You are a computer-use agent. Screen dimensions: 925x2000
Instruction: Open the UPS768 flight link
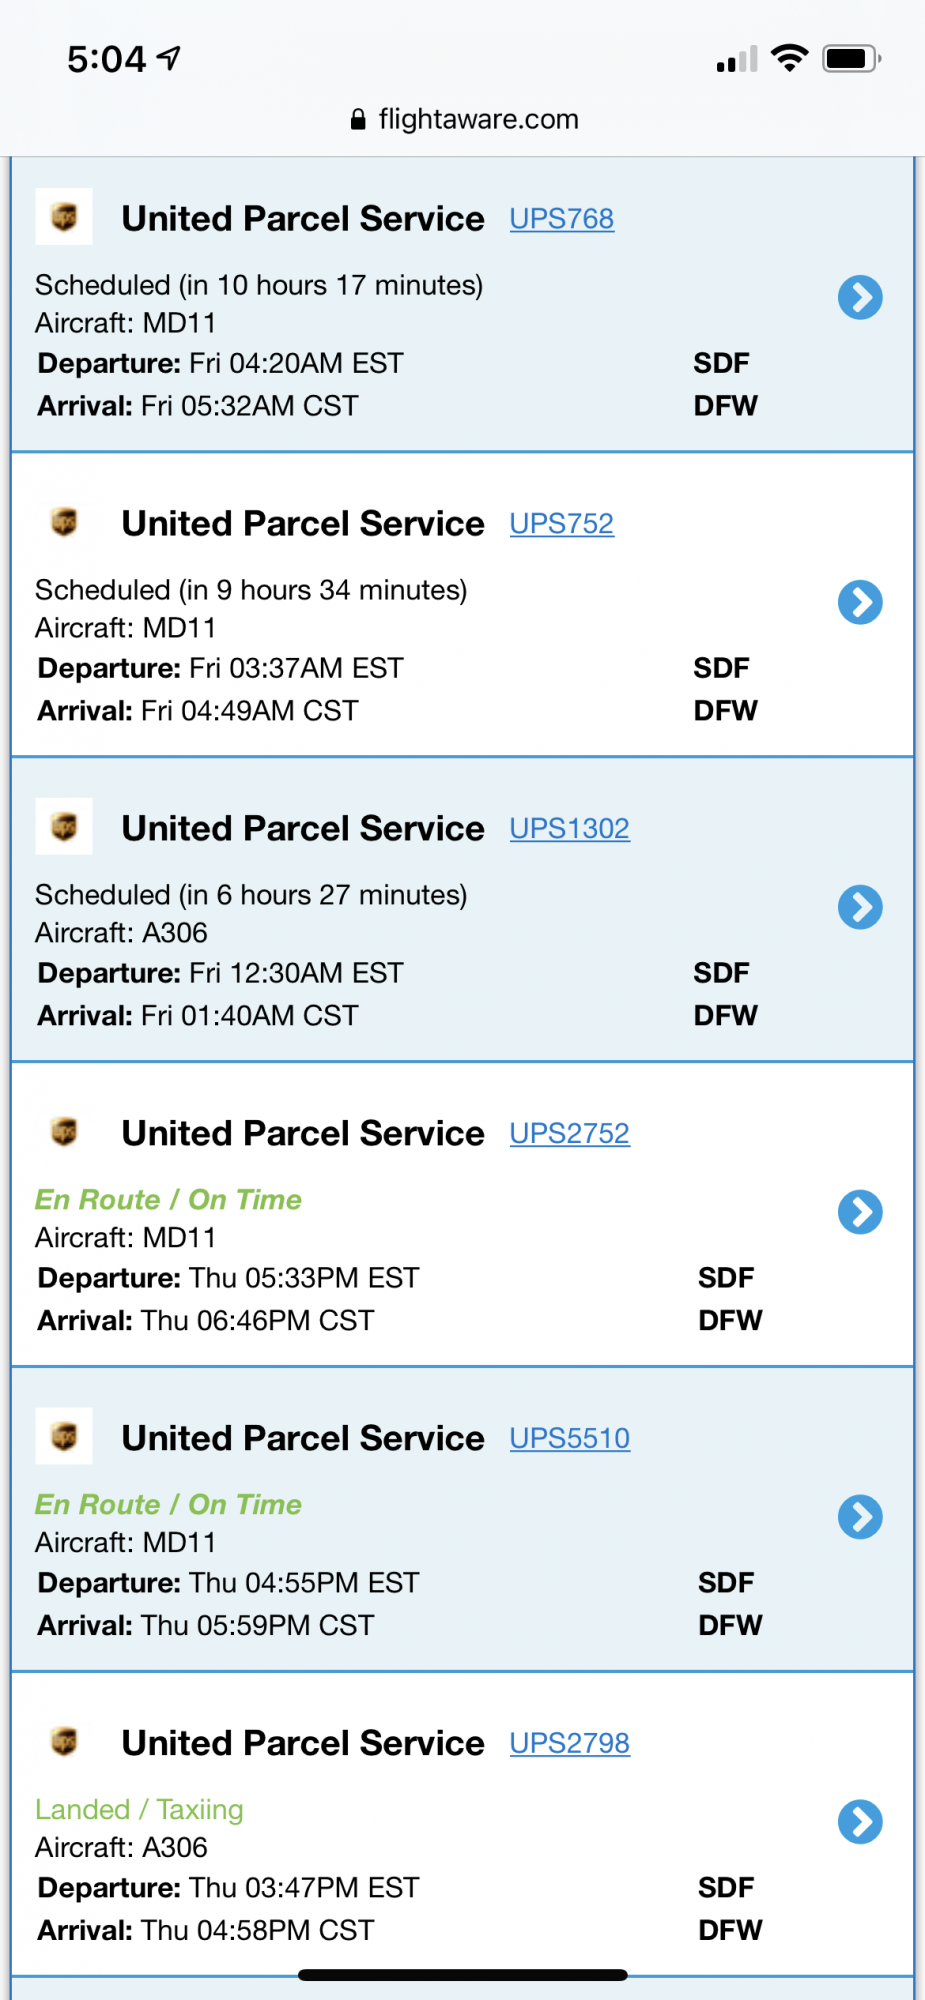click(x=561, y=219)
